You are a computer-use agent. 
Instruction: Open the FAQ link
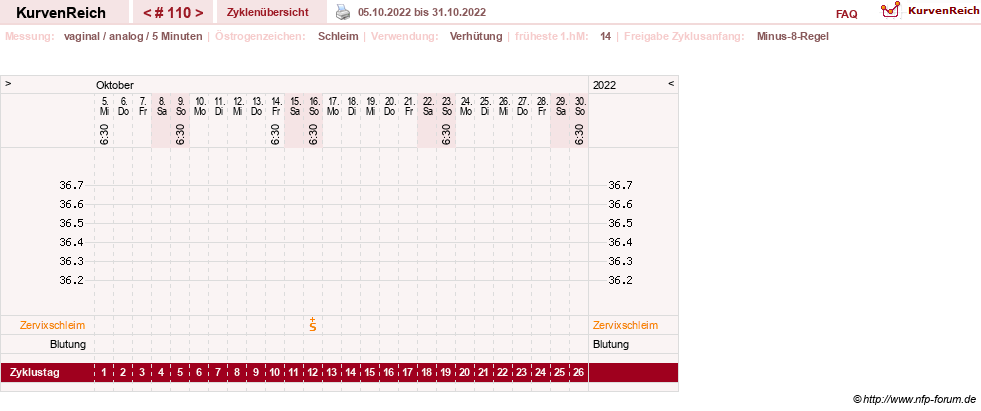click(846, 14)
